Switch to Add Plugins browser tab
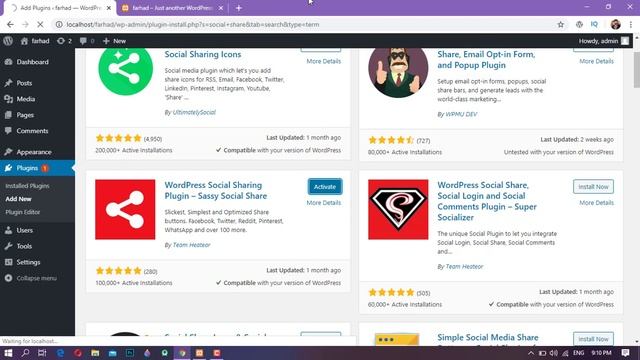Screen dimensions: 640x360 pyautogui.click(x=59, y=8)
